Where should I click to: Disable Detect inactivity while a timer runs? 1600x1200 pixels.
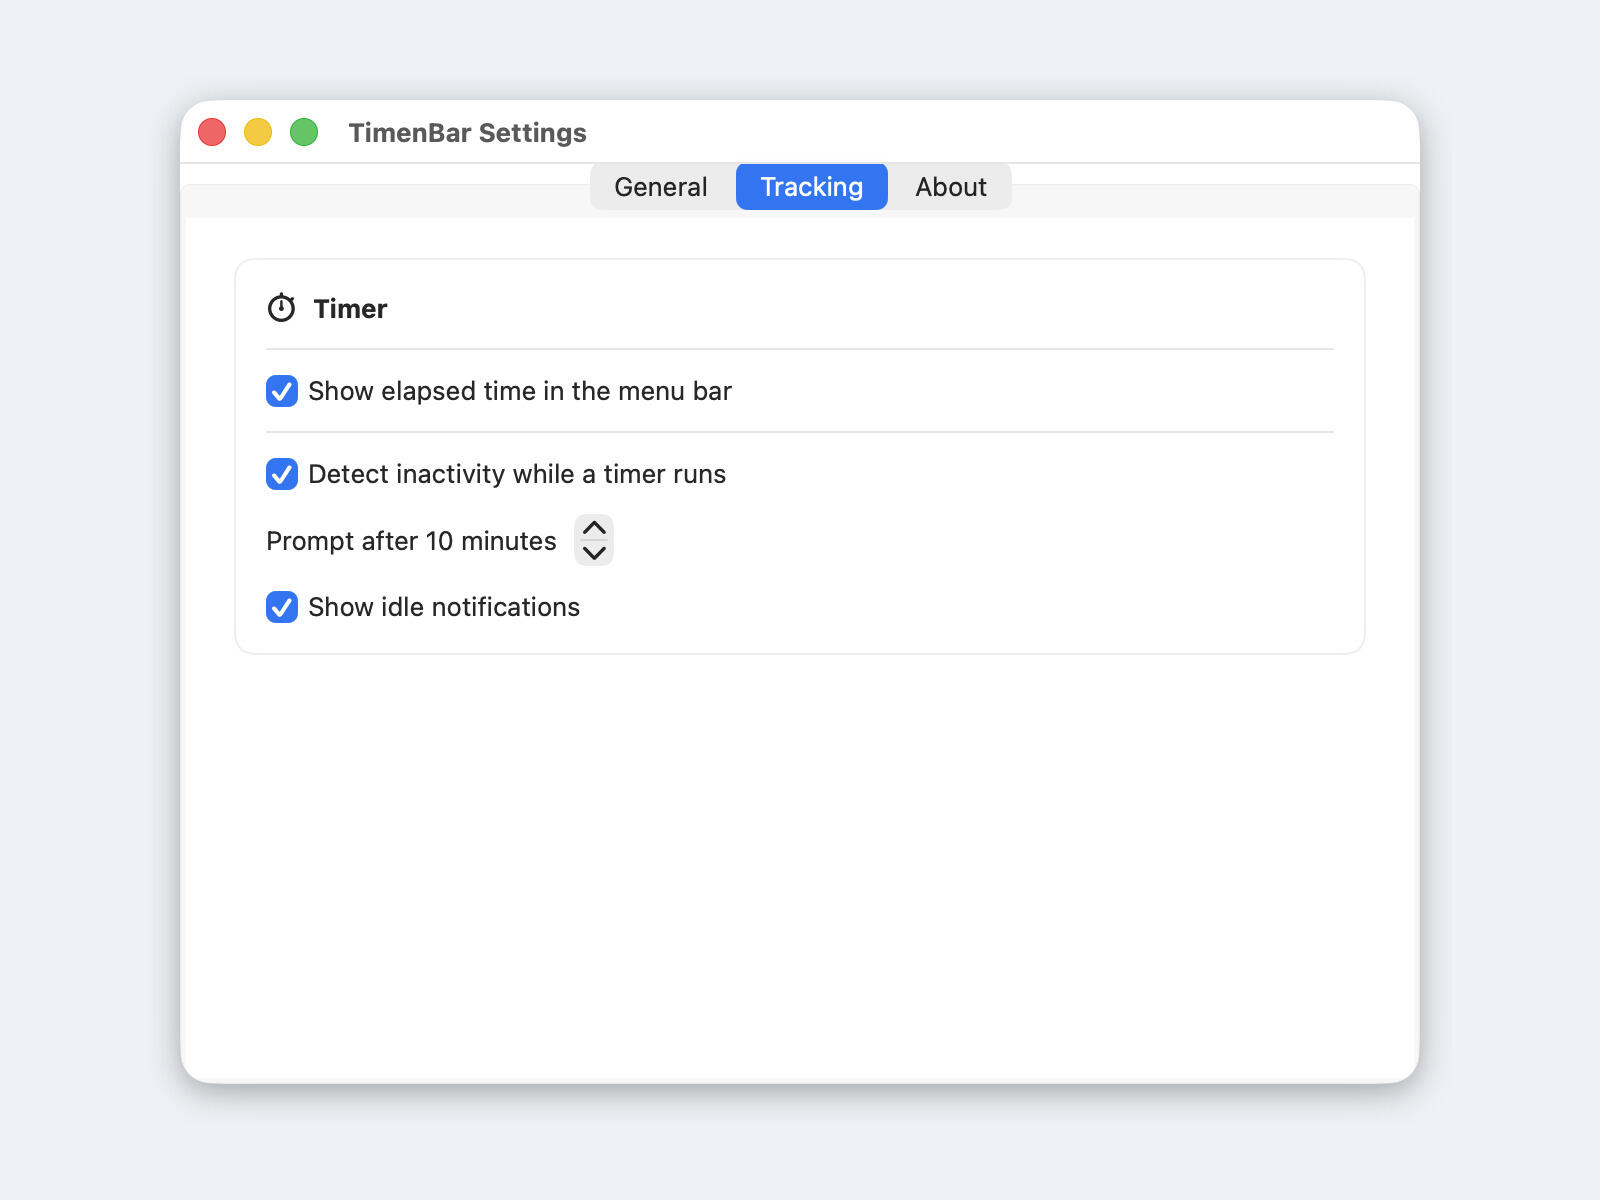(x=282, y=474)
